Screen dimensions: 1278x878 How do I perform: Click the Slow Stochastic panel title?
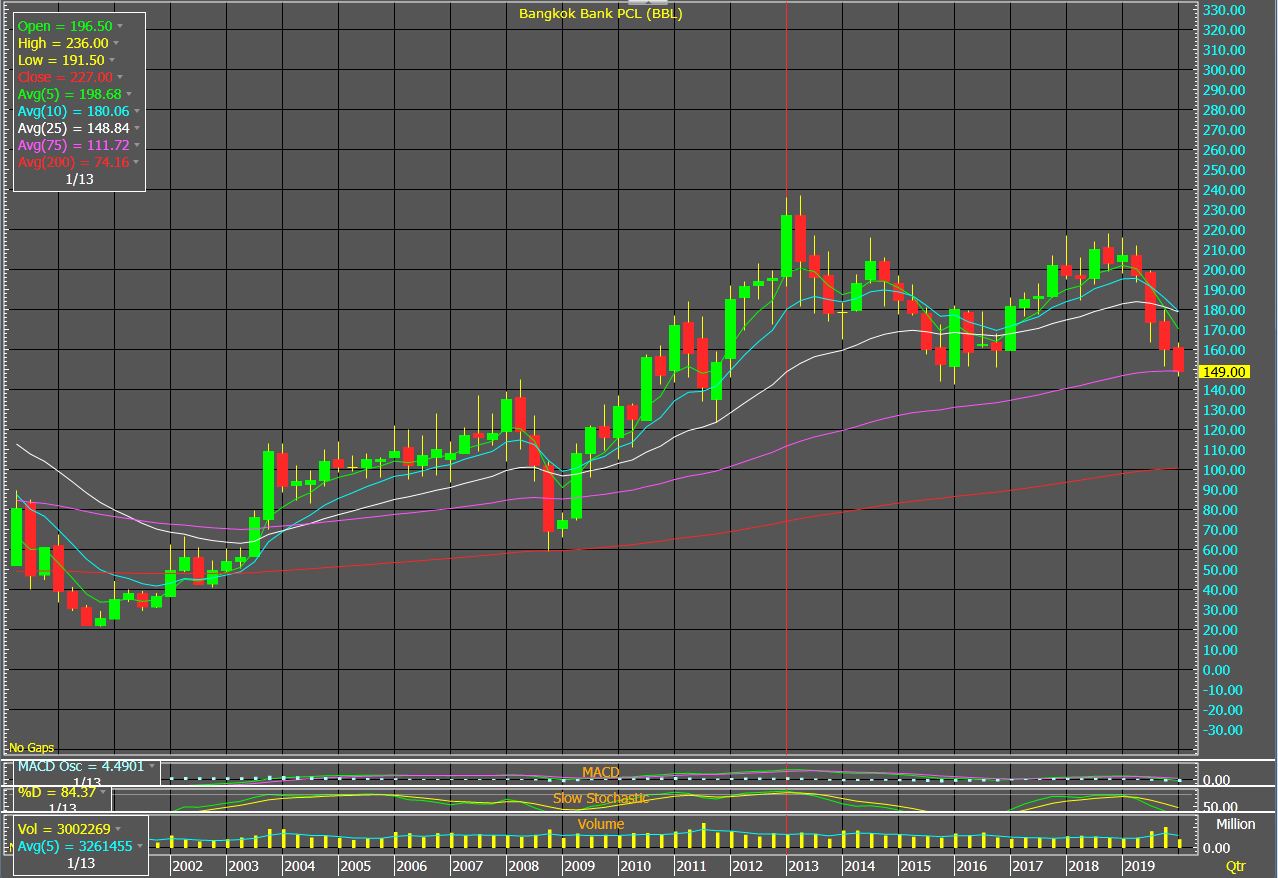click(x=601, y=798)
